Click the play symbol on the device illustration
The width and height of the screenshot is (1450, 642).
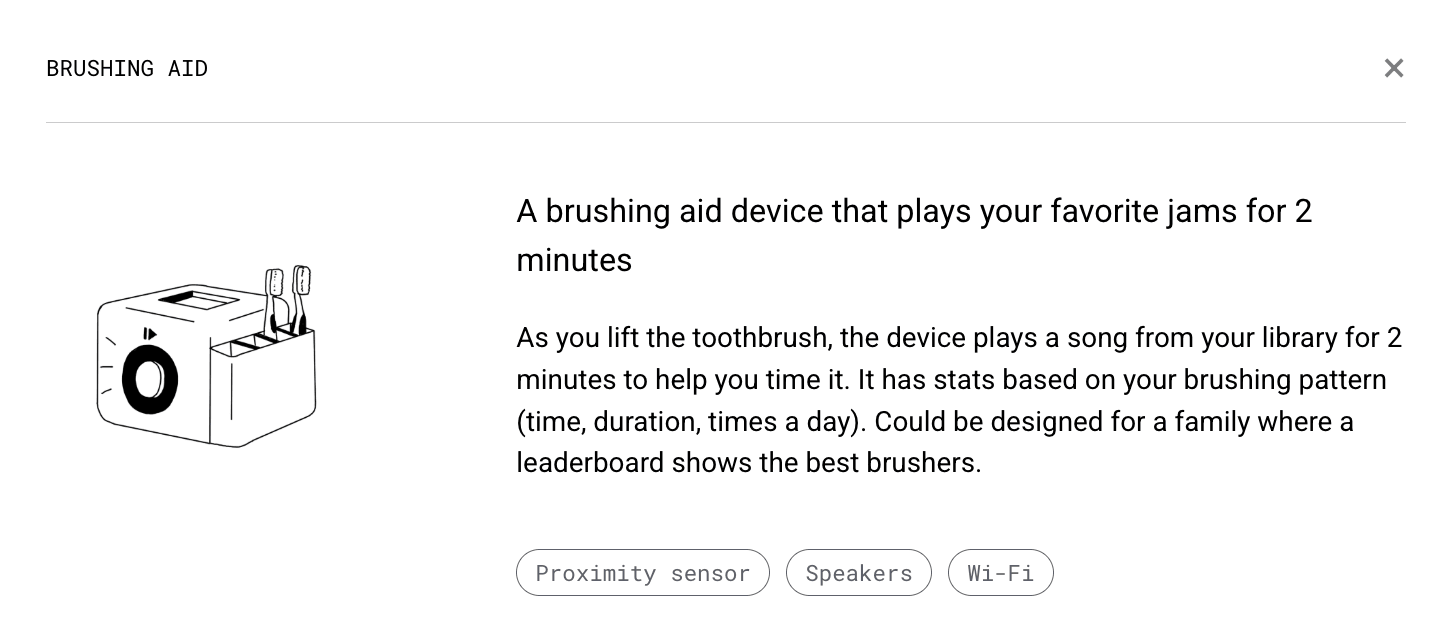point(152,333)
